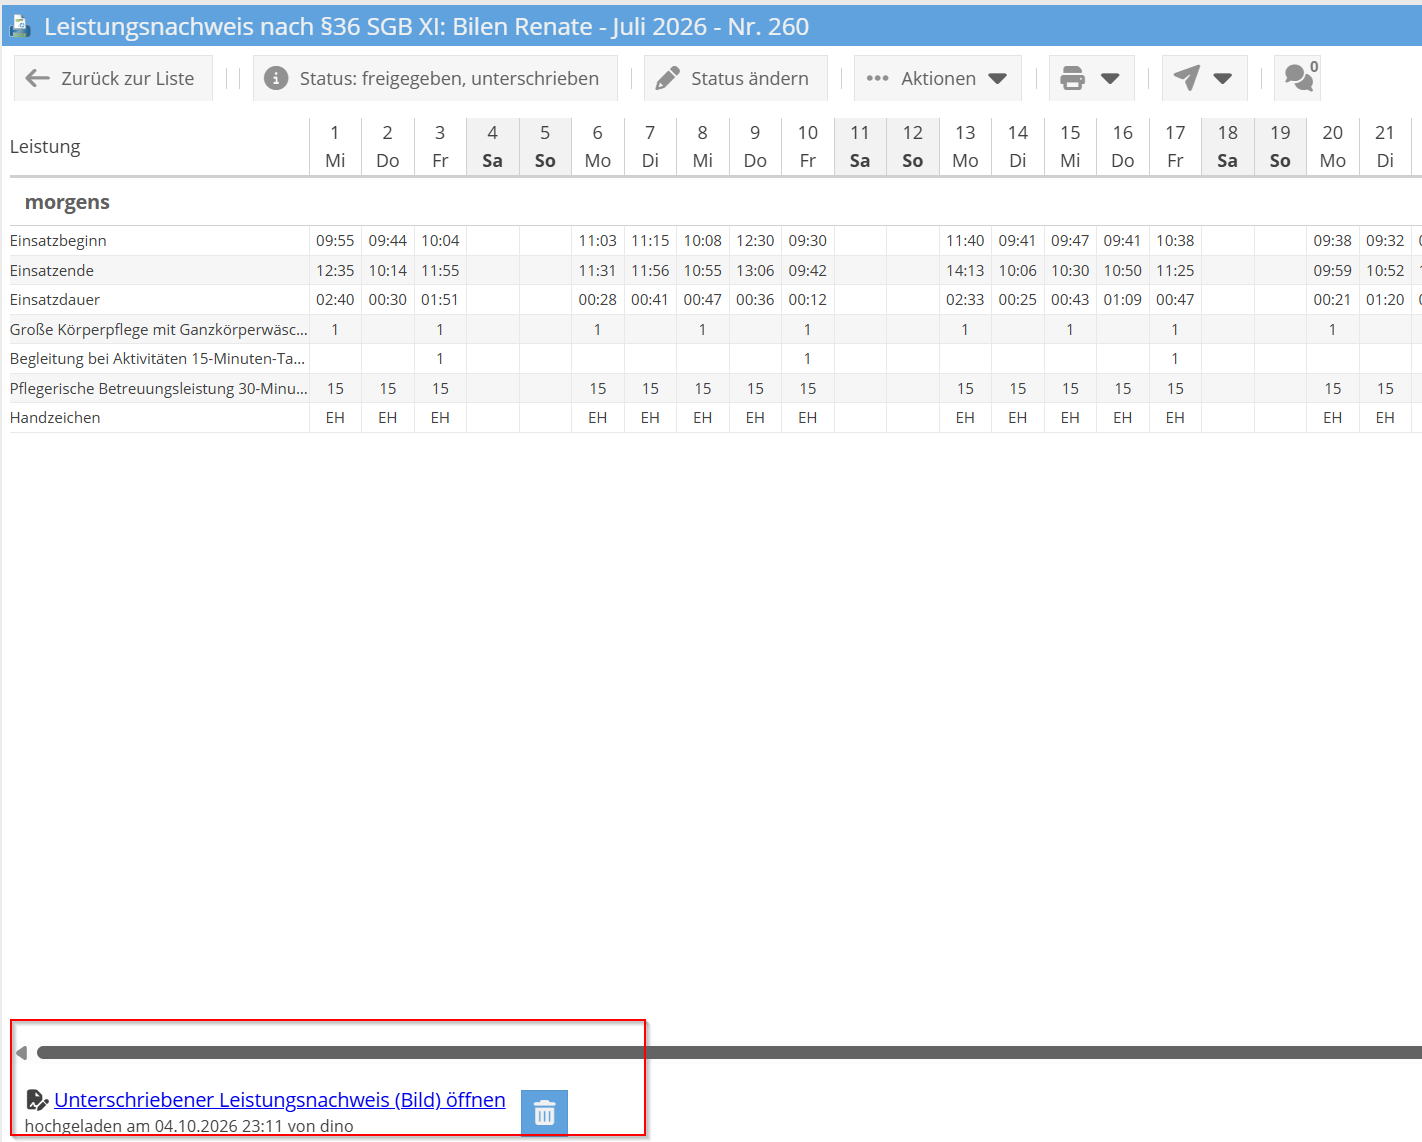Click the 'Einsatzbeginn' row label
Screen dimensions: 1422x1142
pos(58,241)
